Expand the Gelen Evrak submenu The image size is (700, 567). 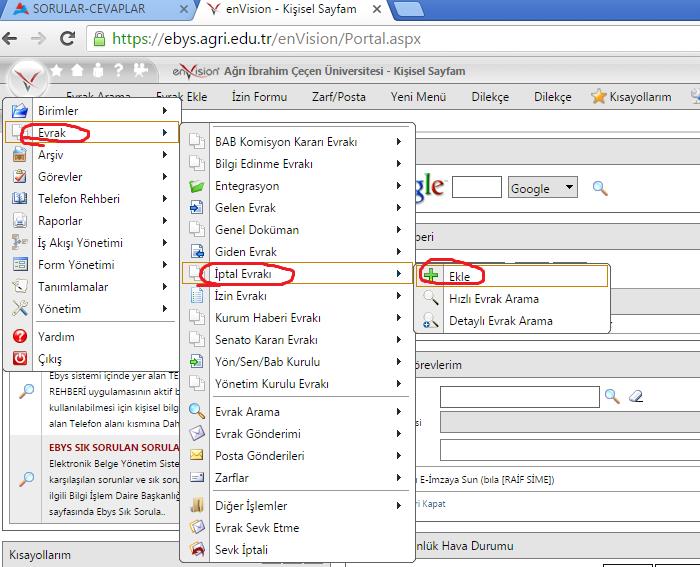point(399,208)
